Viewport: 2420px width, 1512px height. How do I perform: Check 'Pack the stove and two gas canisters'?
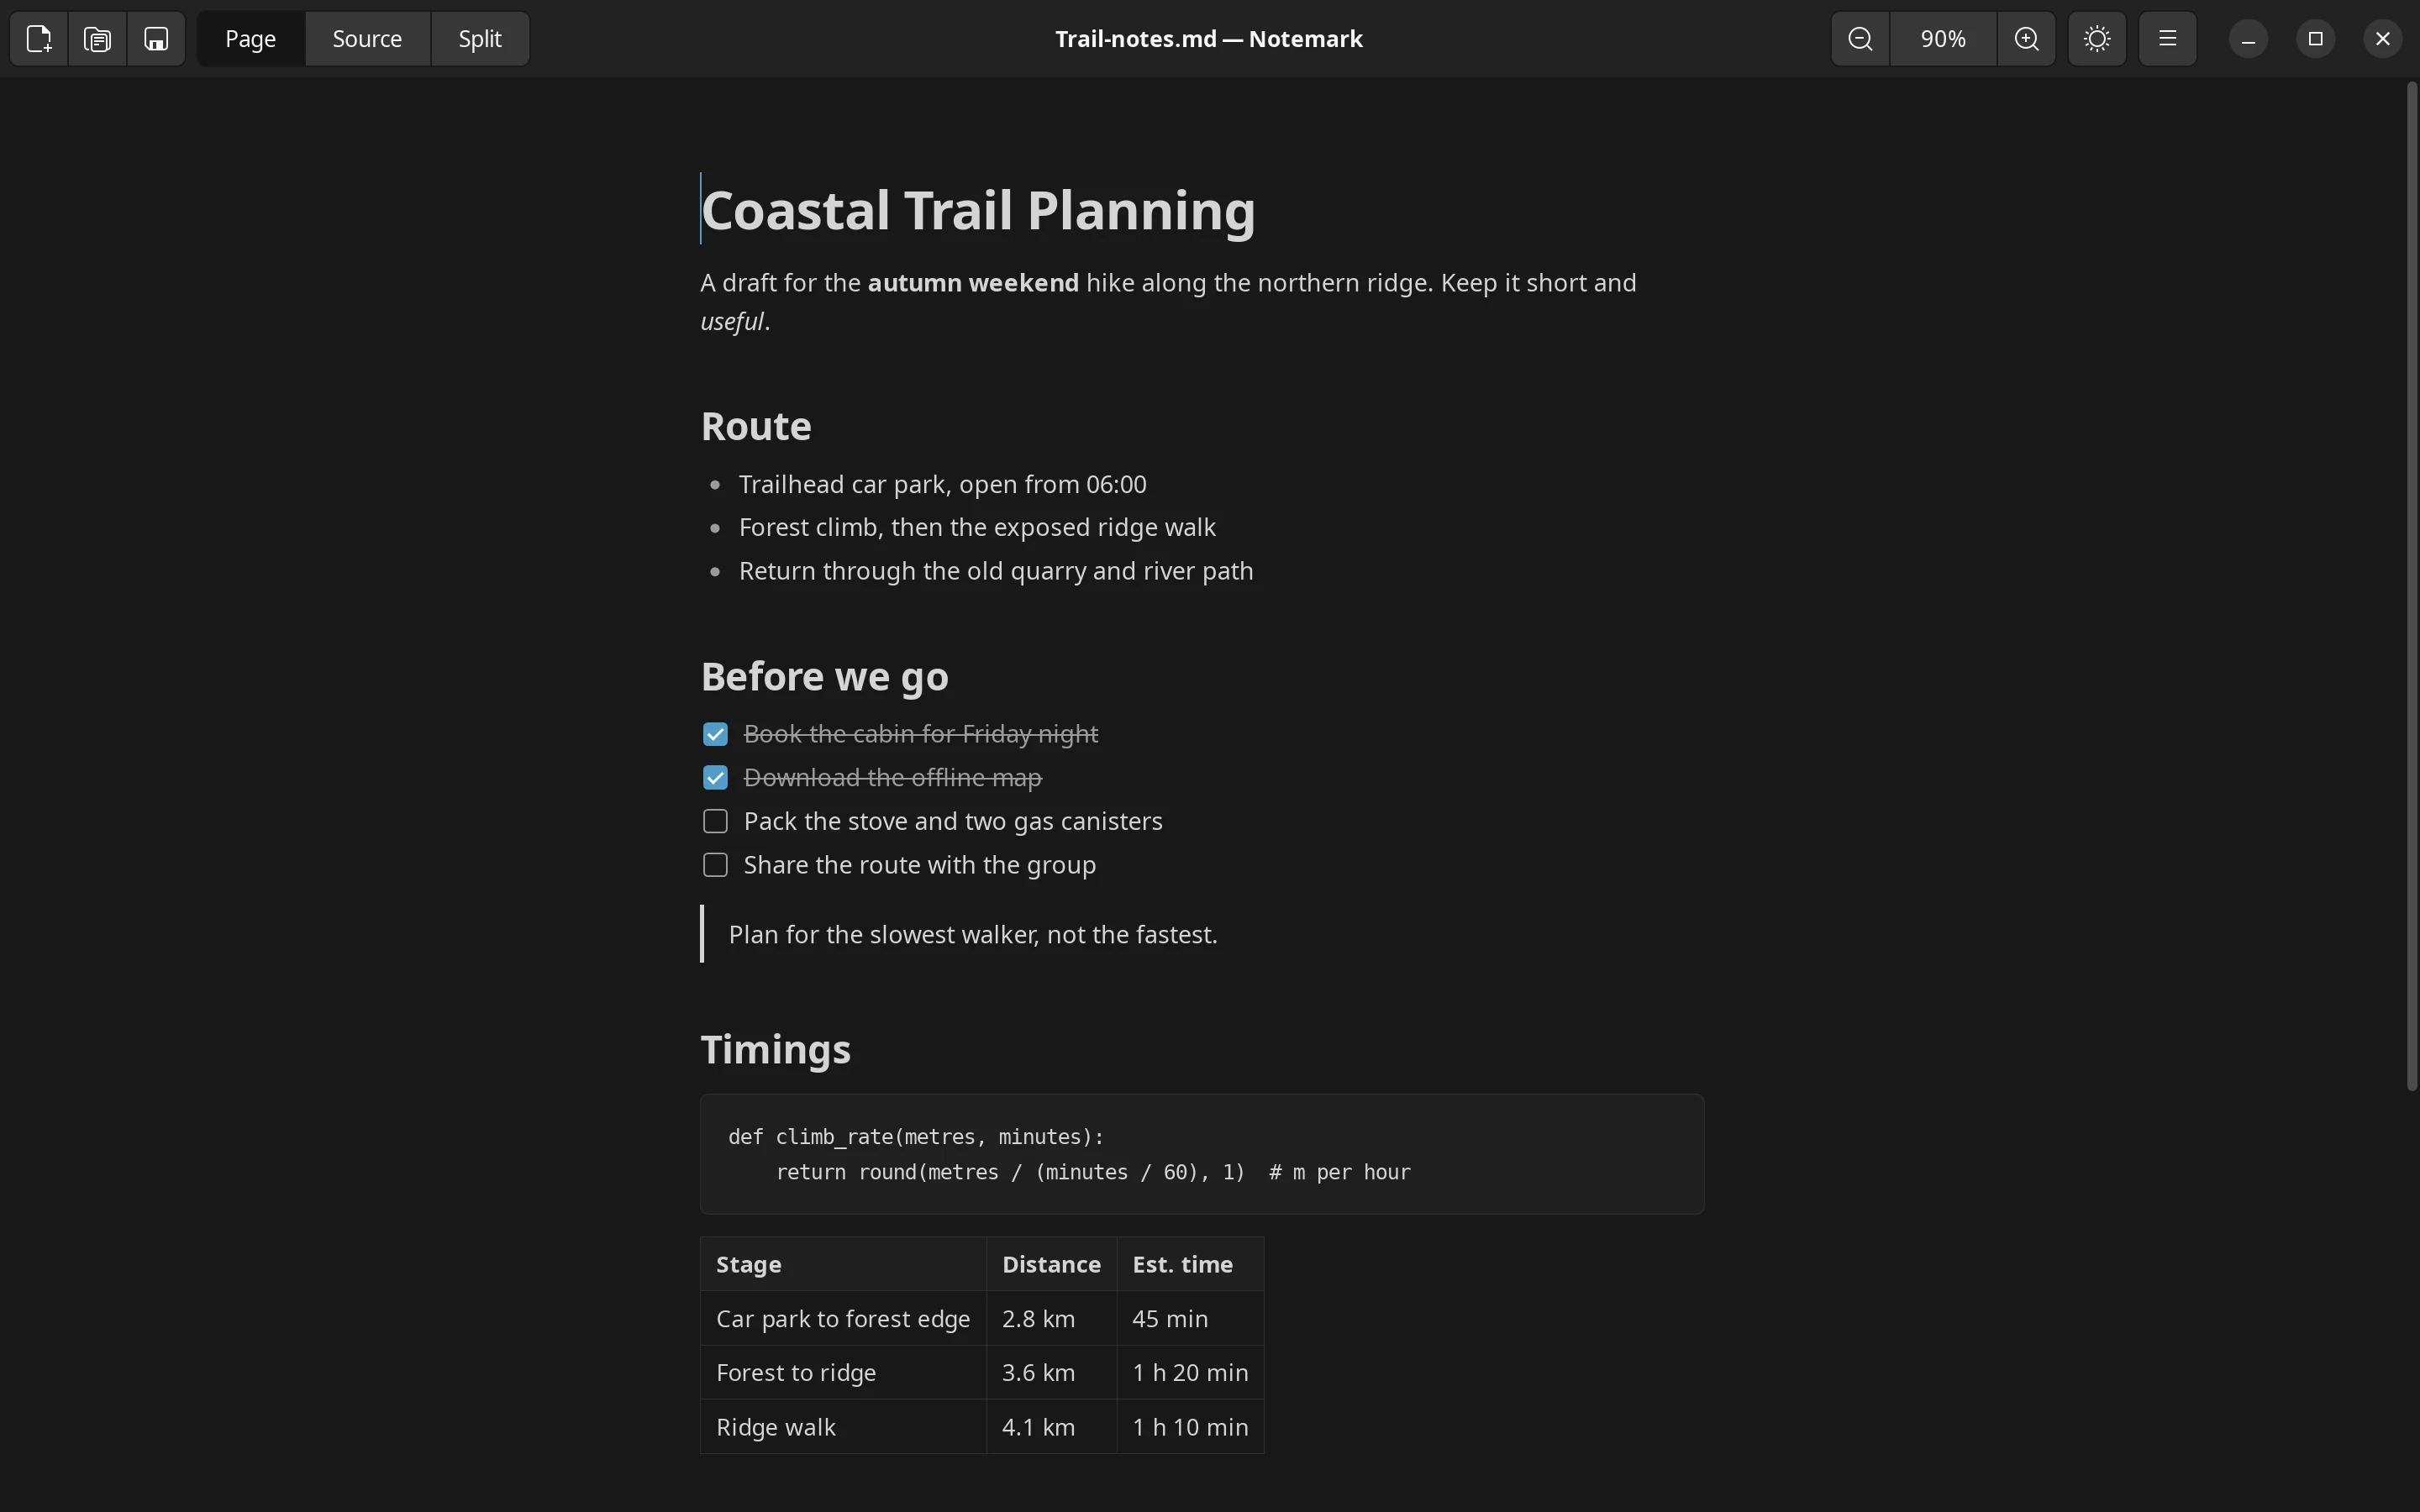715,822
